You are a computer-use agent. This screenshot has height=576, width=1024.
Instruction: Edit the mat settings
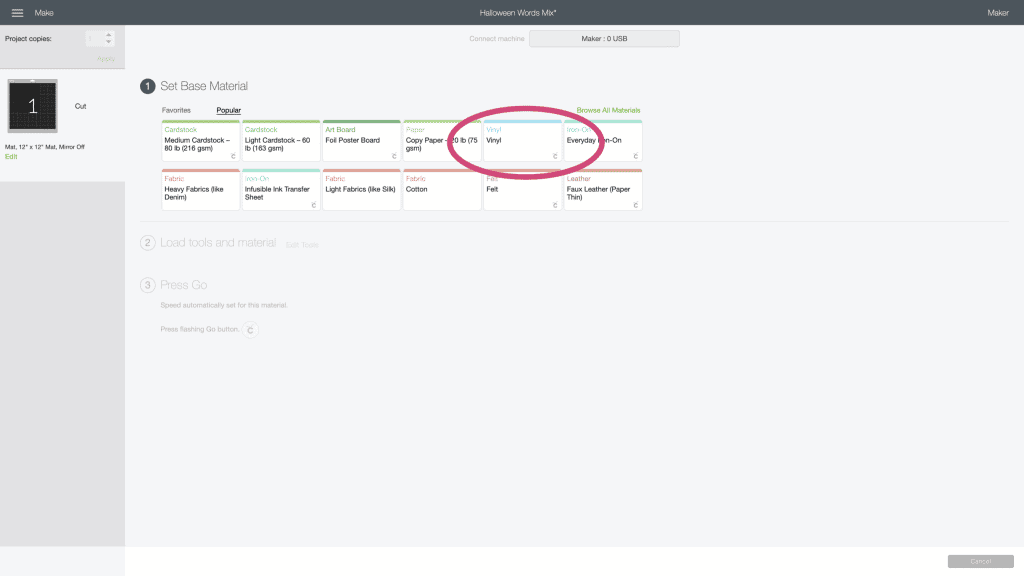(x=11, y=157)
